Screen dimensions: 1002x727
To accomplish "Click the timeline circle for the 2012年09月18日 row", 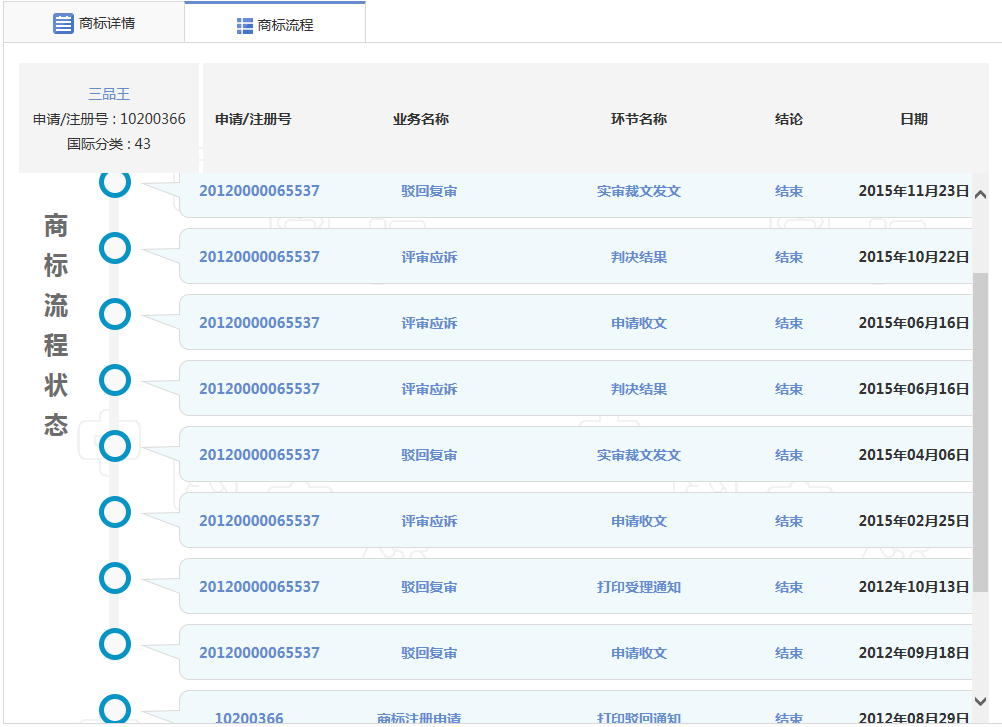I will coord(115,644).
